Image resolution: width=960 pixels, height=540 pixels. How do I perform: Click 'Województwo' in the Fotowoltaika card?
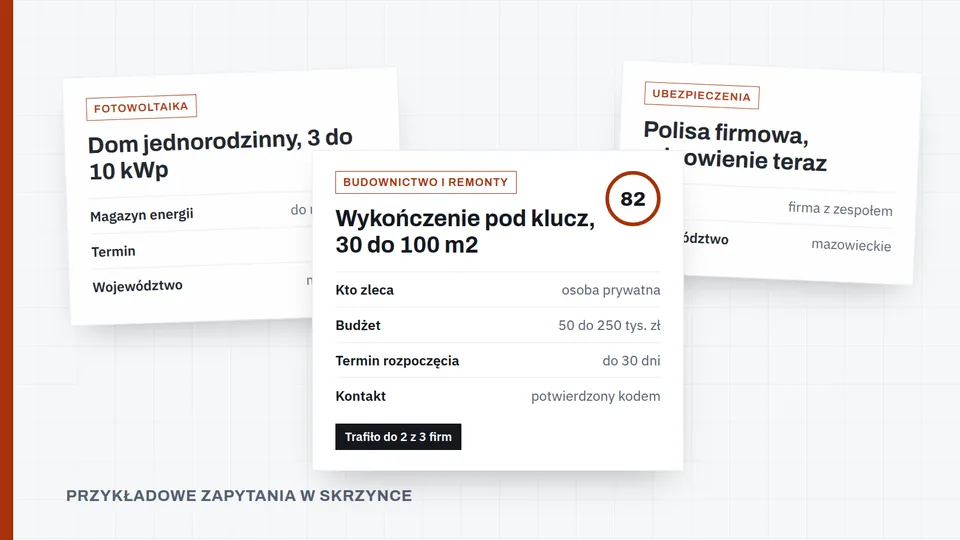coord(138,286)
